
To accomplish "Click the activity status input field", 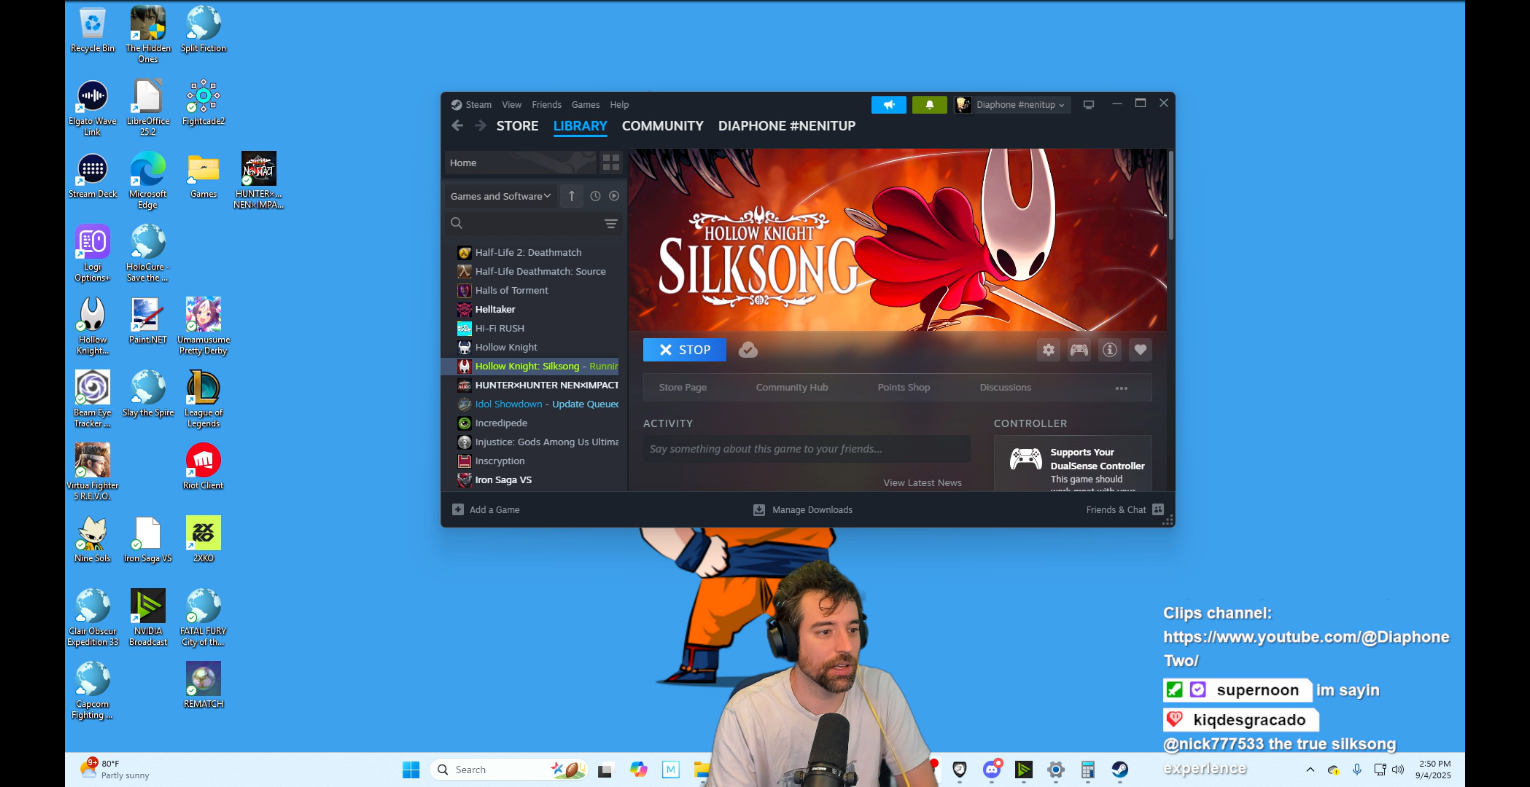I will (806, 449).
